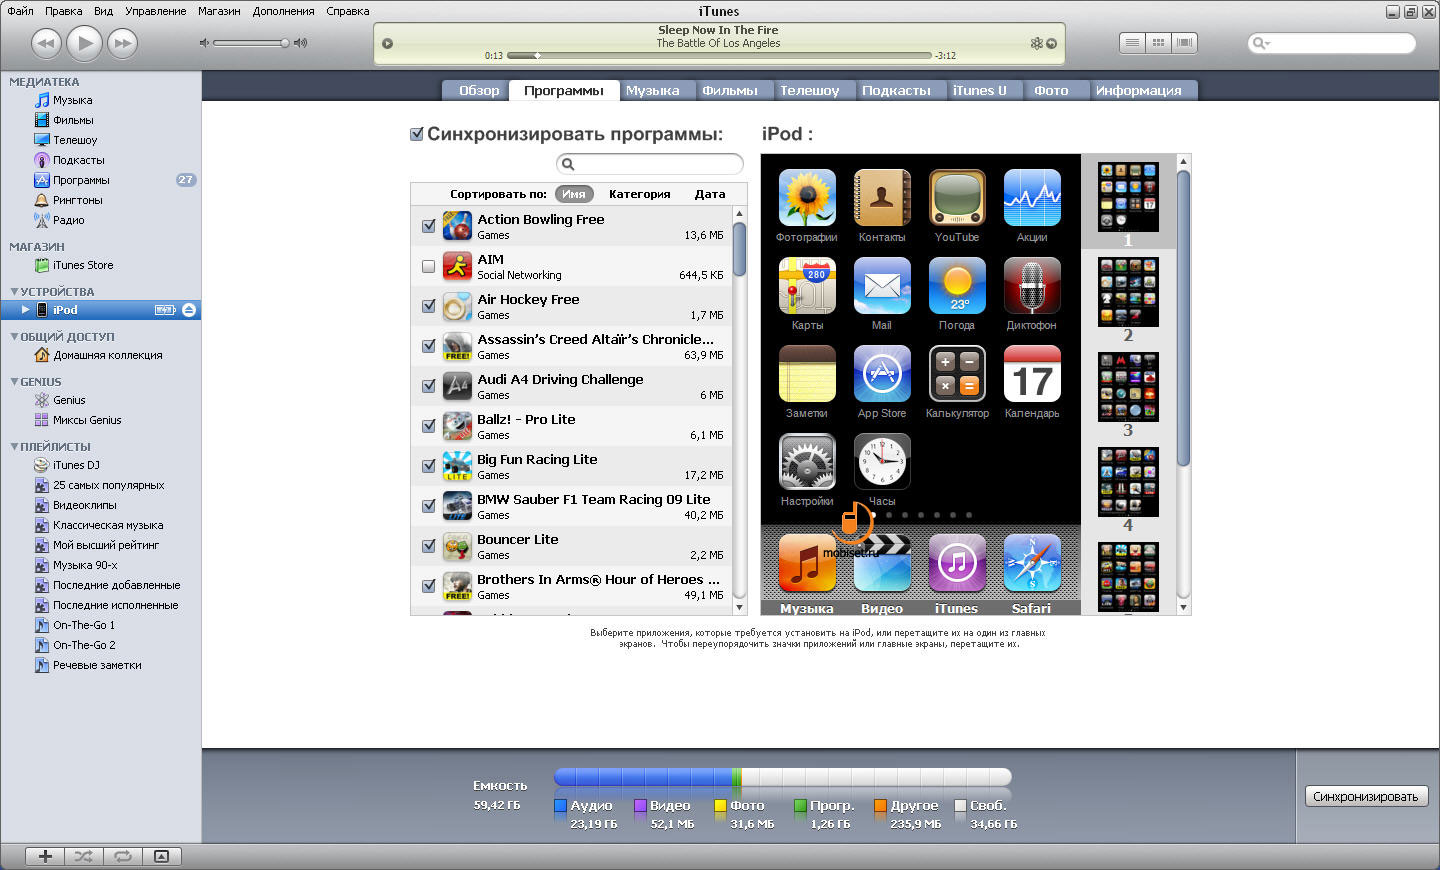Switch to Cover Flow view

click(x=1185, y=43)
